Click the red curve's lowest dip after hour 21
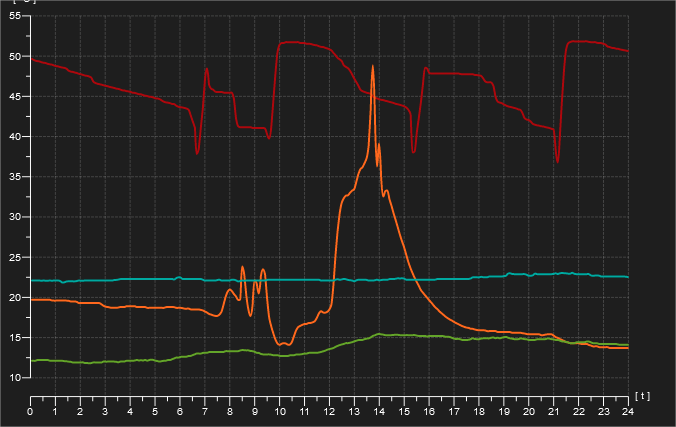This screenshot has width=676, height=427. point(557,162)
